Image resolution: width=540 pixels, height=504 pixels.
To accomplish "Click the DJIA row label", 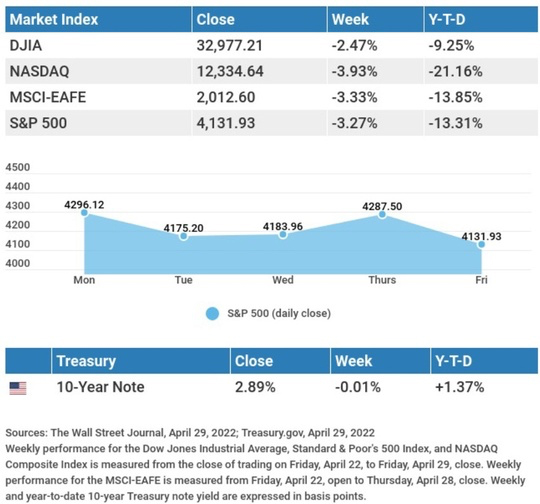I will tap(26, 45).
